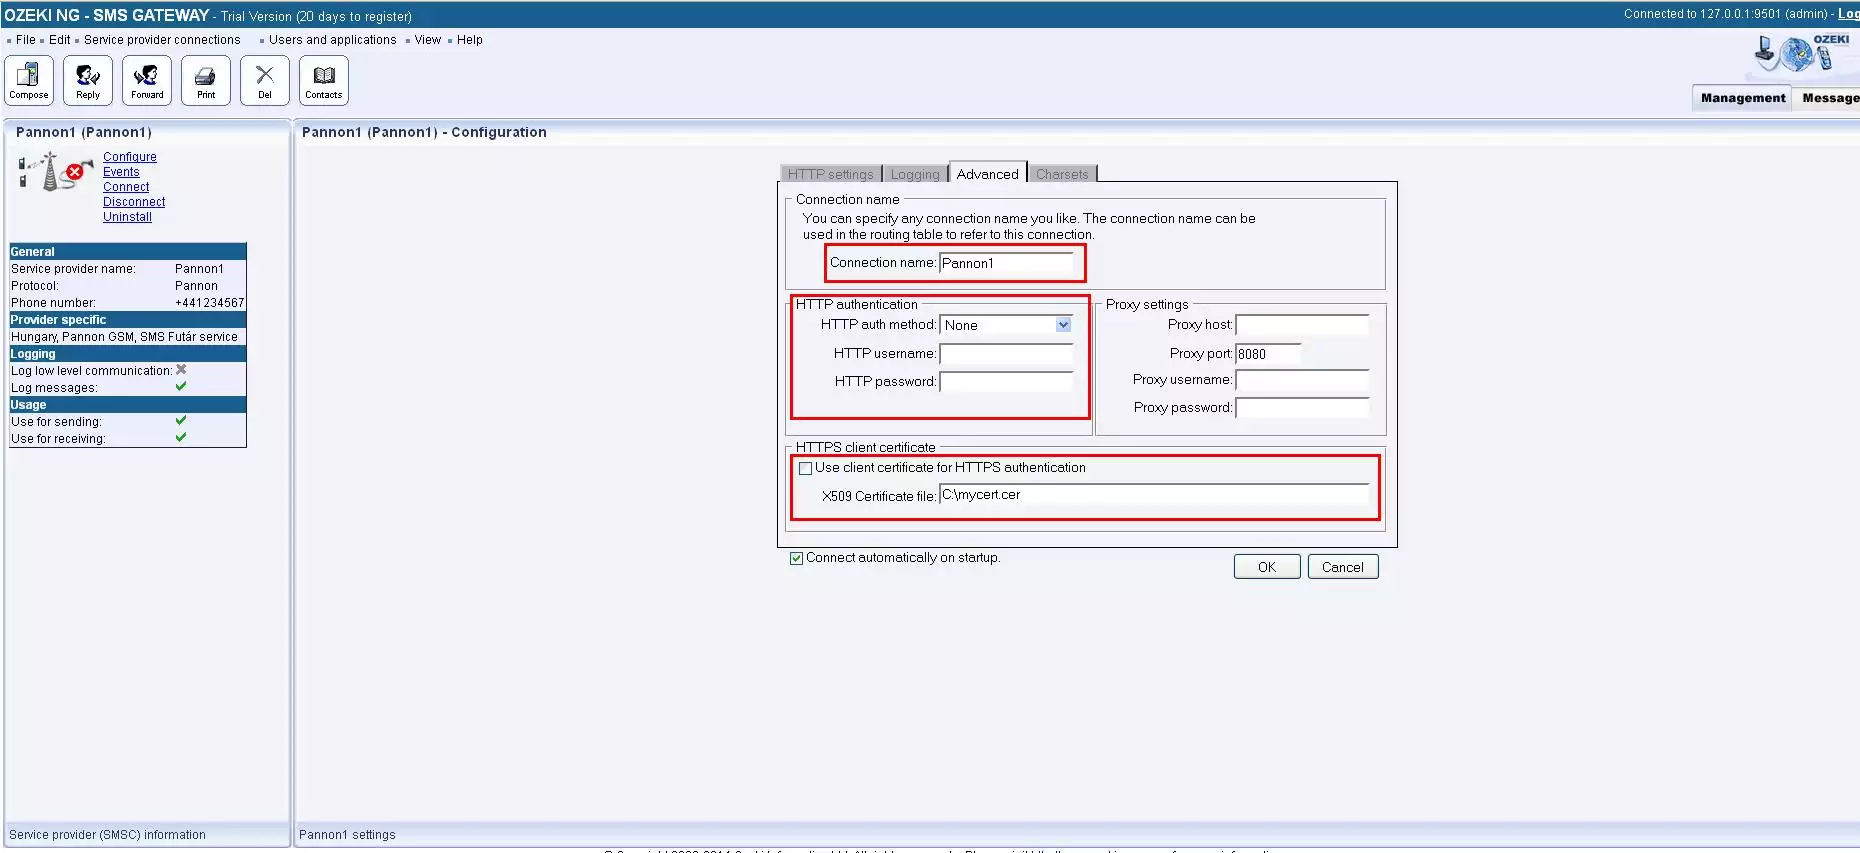Click the Connection name input field
This screenshot has width=1860, height=853.
[1006, 263]
